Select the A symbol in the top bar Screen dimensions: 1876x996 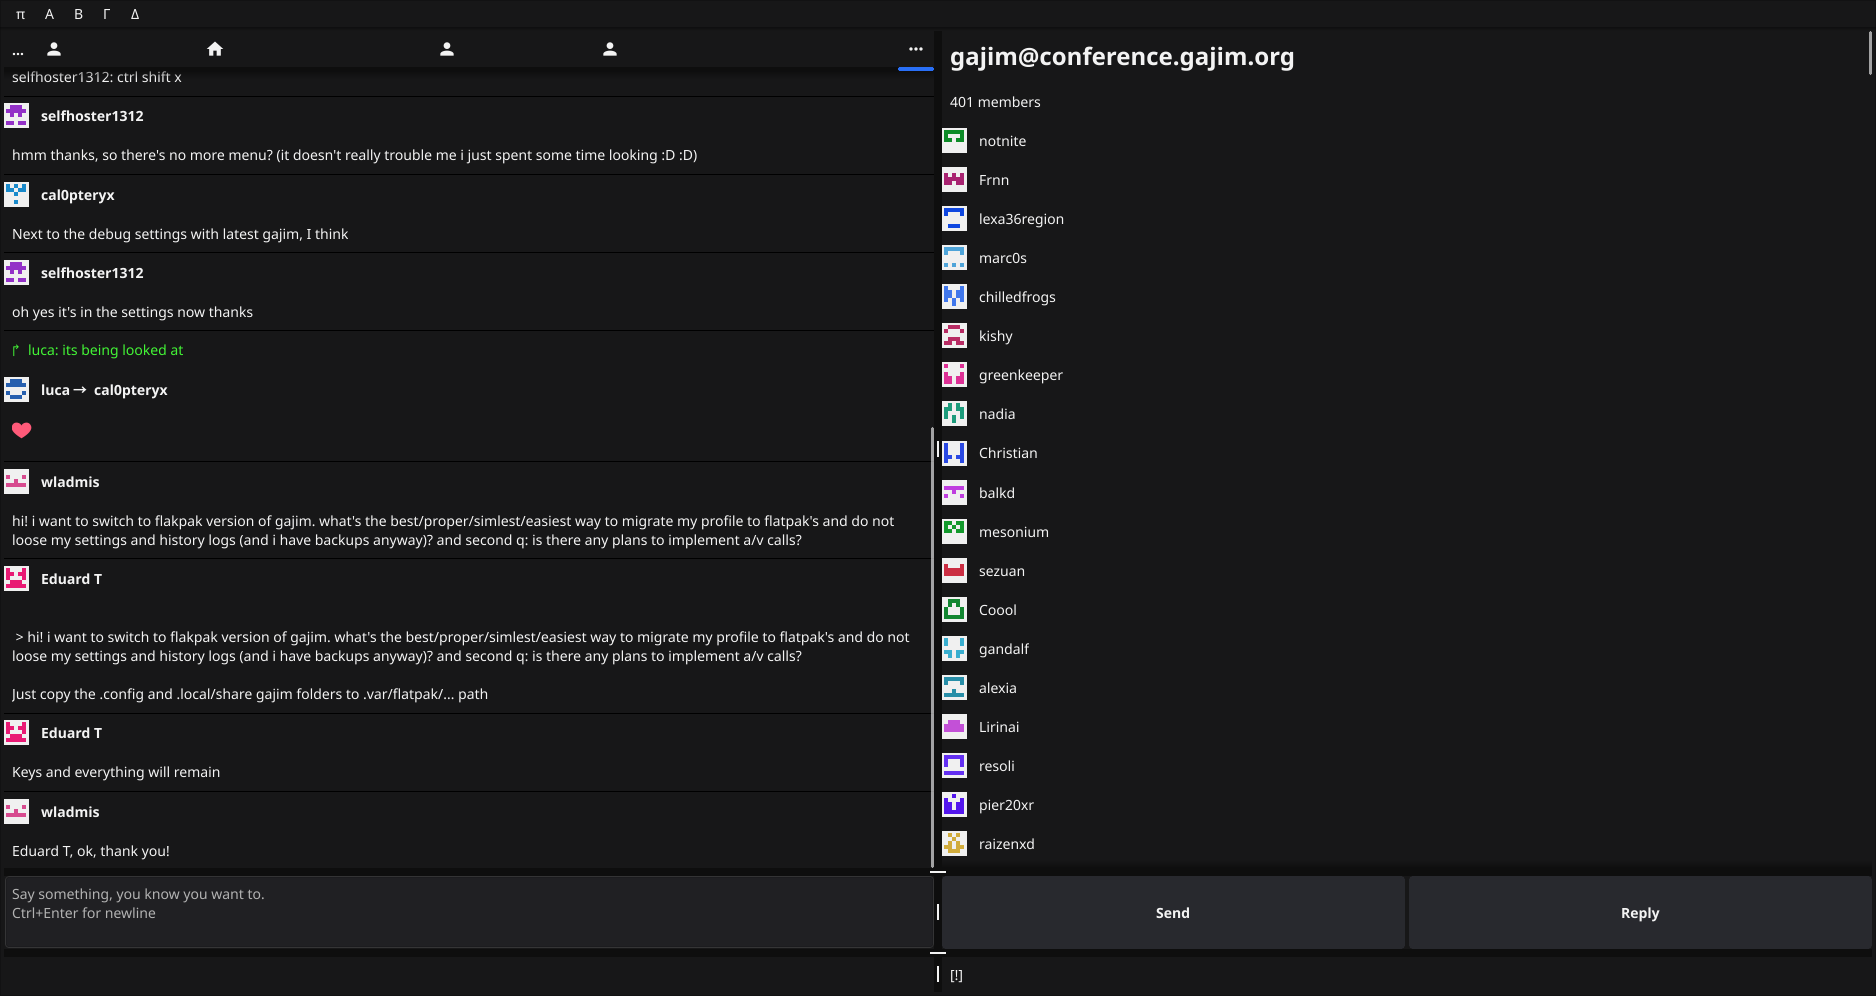(x=49, y=14)
